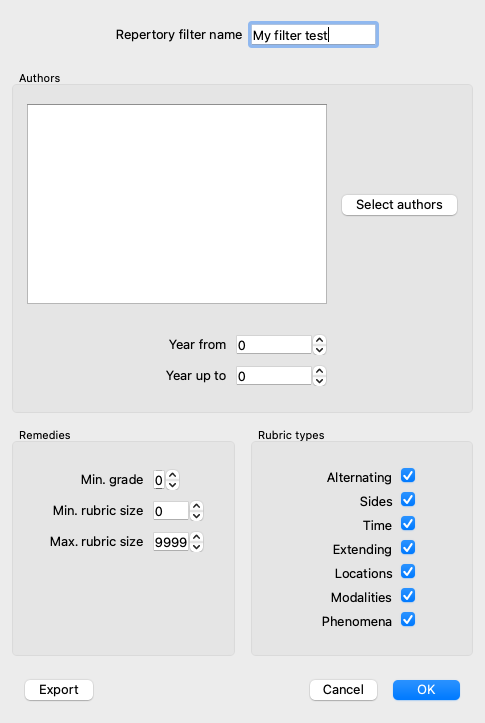This screenshot has height=723, width=485.
Task: Lower Min. grade using down arrow
Action: (172, 485)
